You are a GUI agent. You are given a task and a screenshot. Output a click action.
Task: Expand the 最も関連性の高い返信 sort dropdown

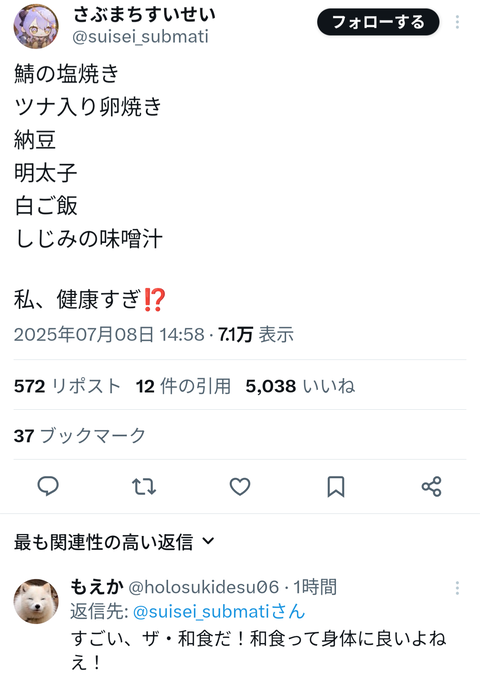click(114, 542)
